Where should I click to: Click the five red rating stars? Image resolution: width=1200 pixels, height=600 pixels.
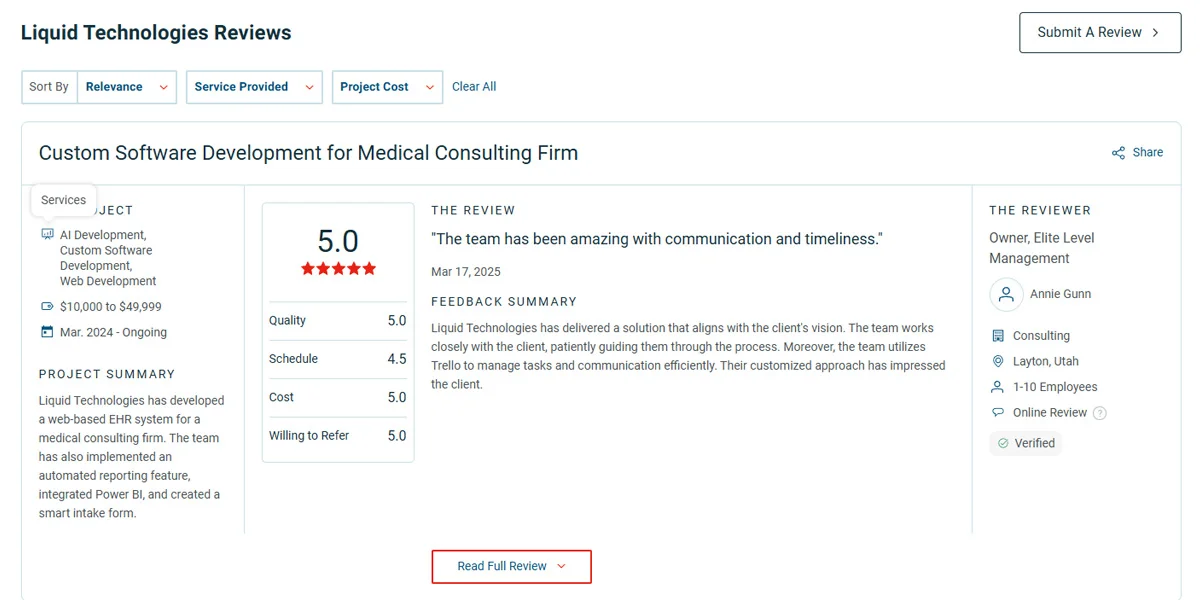(x=338, y=269)
